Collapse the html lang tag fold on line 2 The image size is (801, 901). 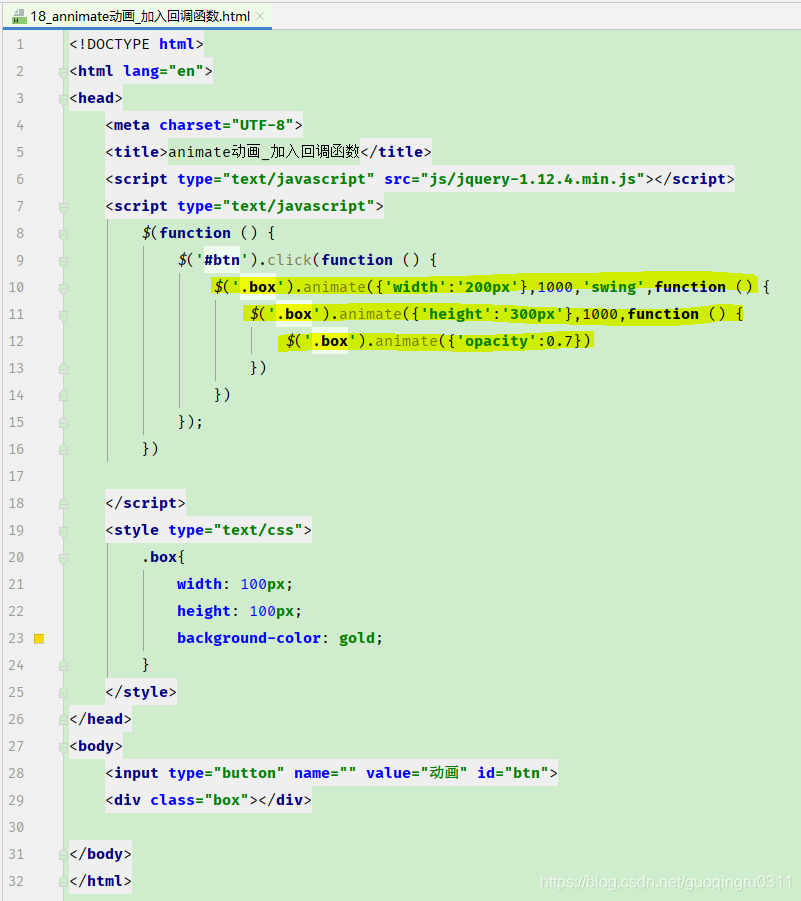tap(63, 72)
